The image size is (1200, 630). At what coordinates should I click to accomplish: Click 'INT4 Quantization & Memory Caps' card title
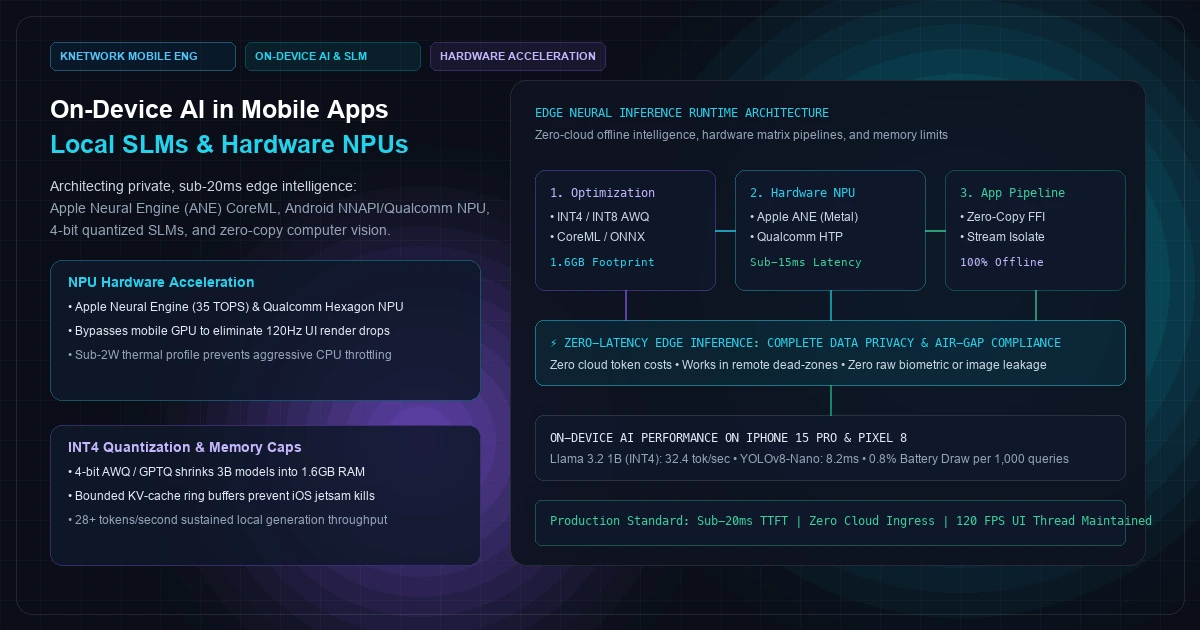[185, 447]
